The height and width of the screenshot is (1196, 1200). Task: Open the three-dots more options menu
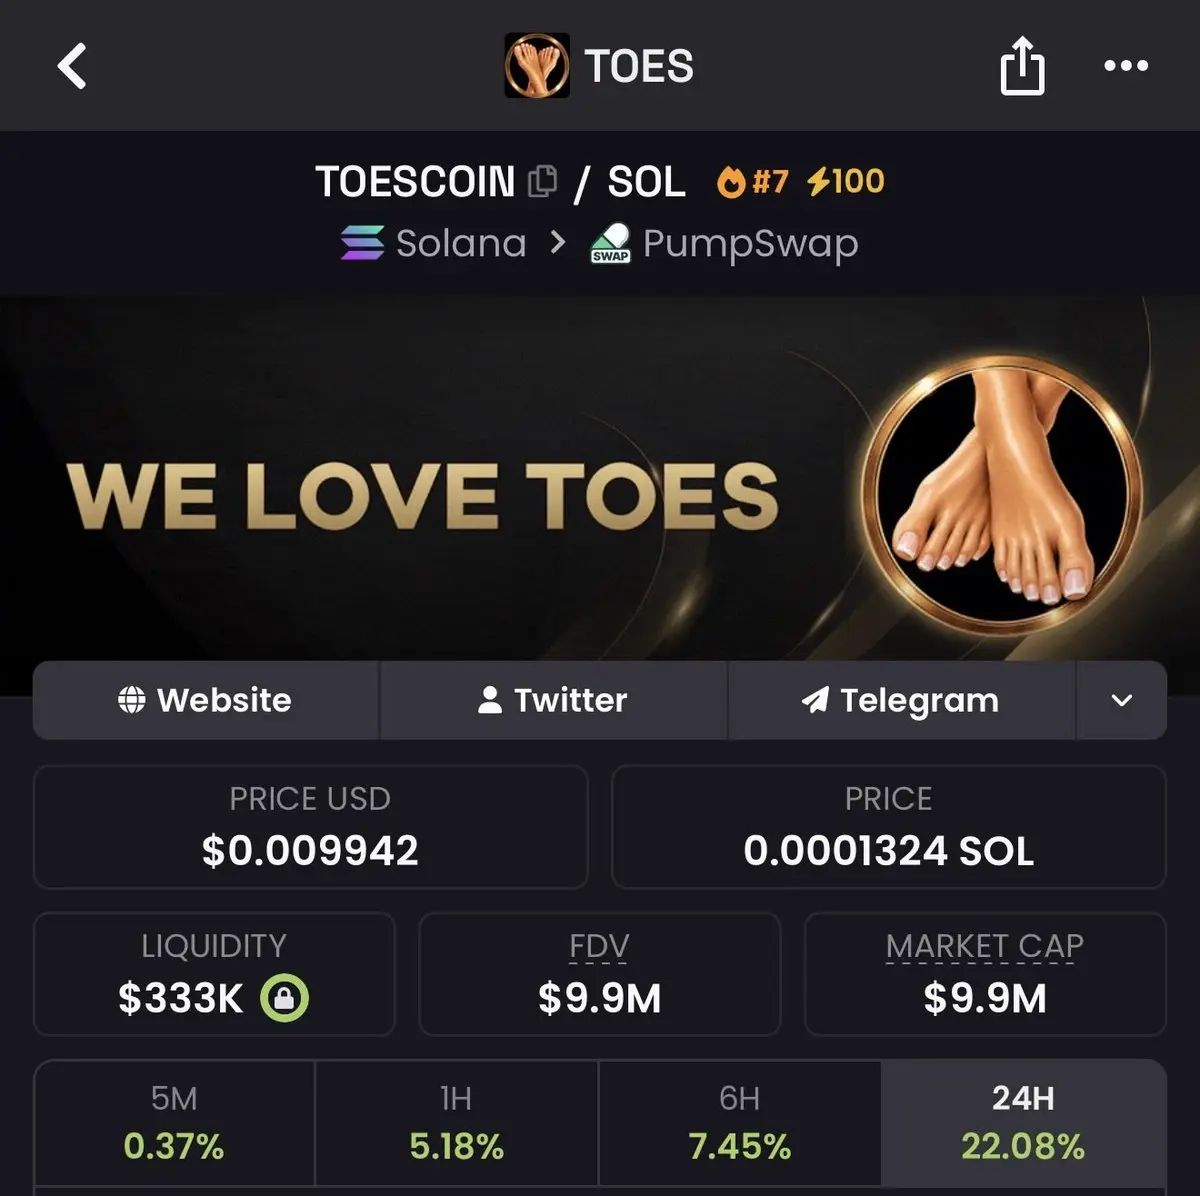[x=1126, y=66]
